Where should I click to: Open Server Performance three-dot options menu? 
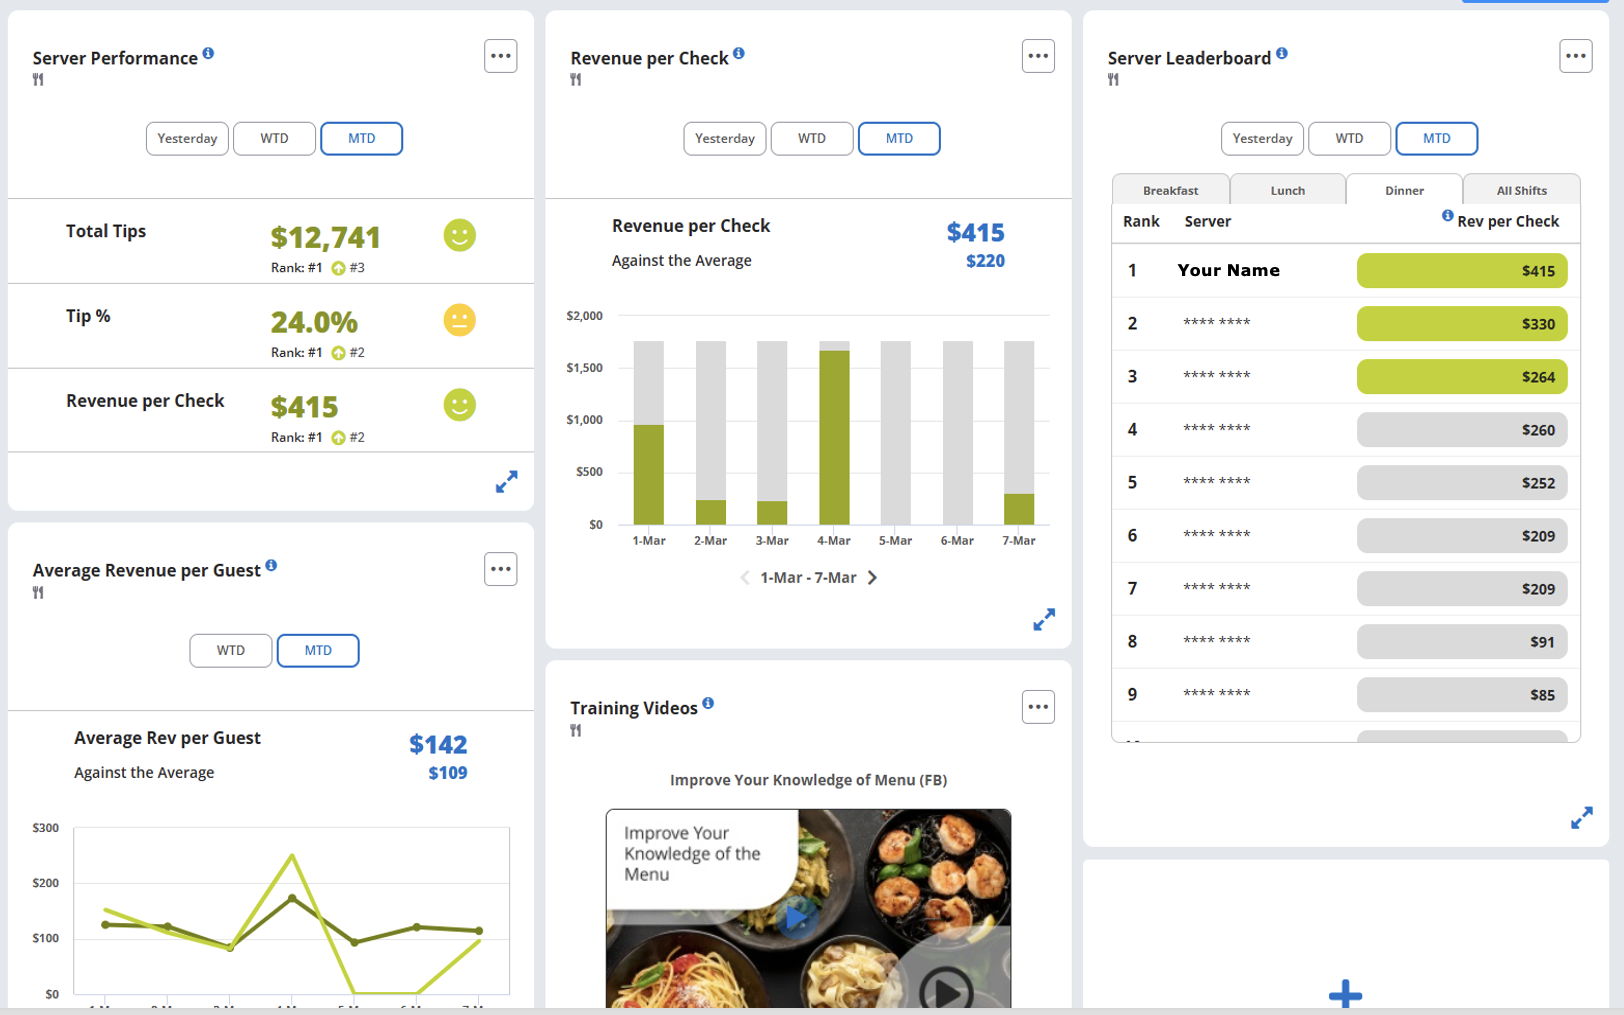click(x=501, y=56)
